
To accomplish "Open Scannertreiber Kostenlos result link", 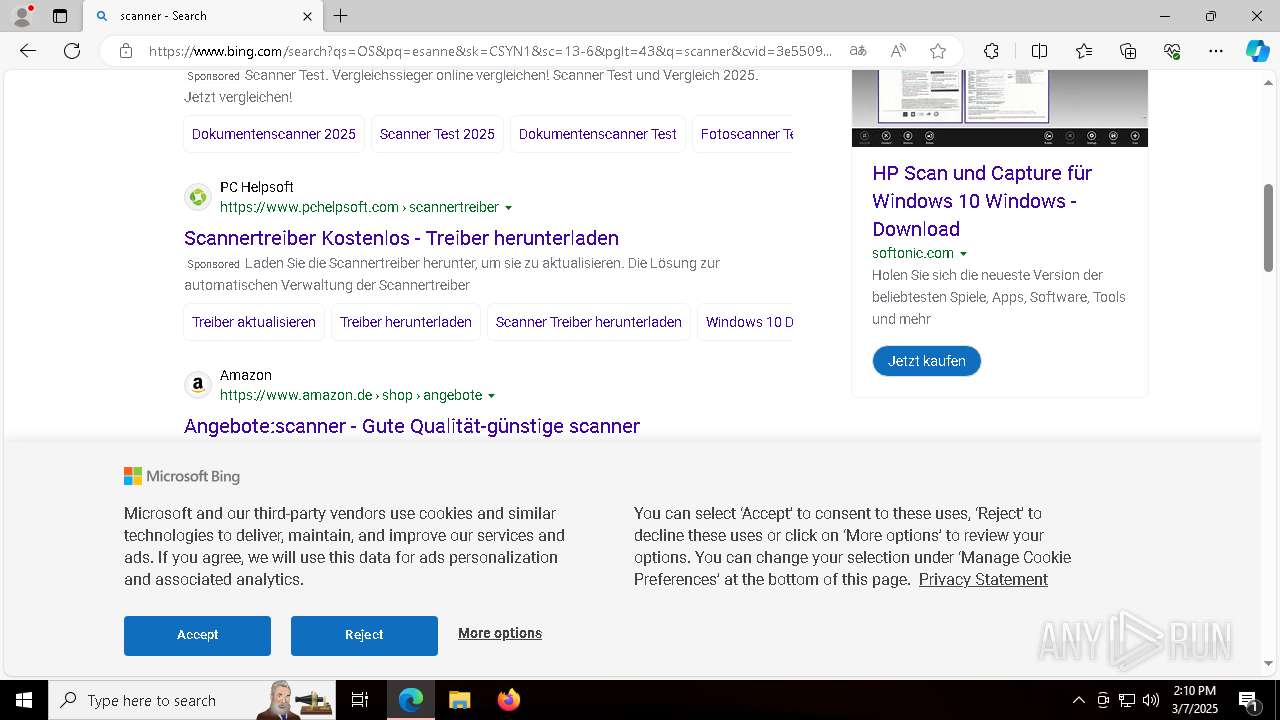I will [x=401, y=238].
